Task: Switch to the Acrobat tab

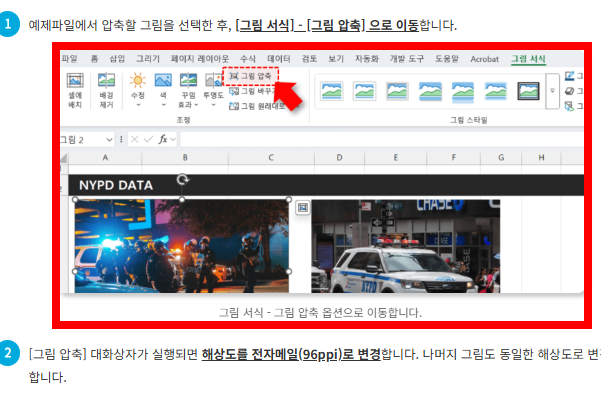Action: 484,59
